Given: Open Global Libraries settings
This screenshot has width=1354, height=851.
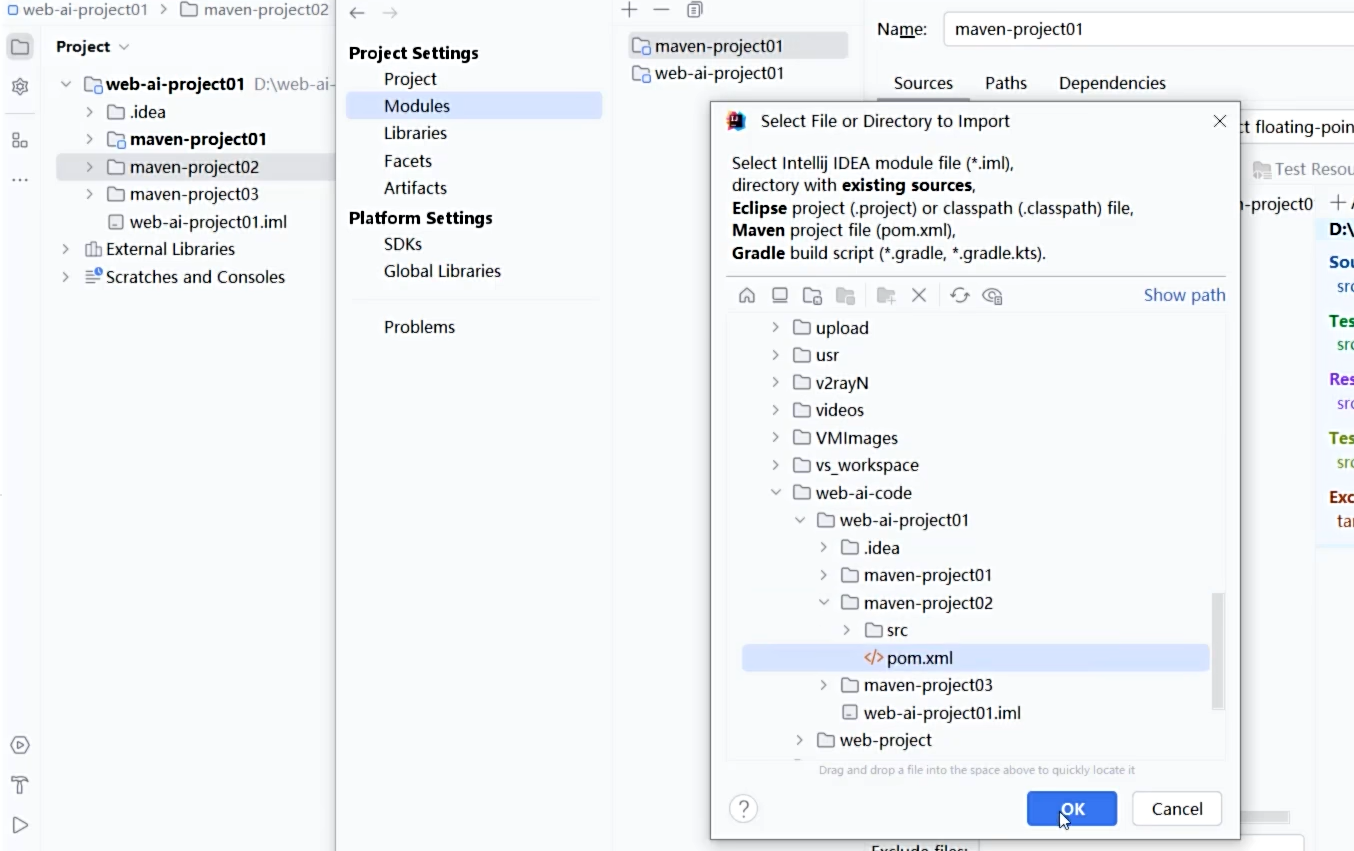Looking at the screenshot, I should [442, 271].
